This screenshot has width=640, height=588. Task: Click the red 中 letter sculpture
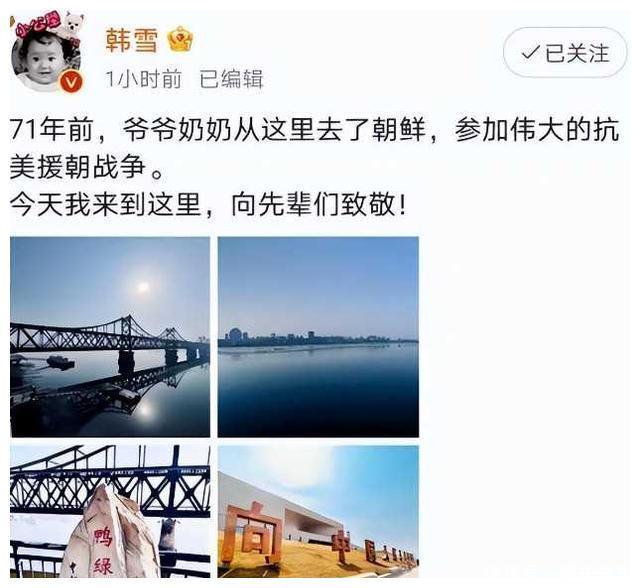pyautogui.click(x=341, y=547)
